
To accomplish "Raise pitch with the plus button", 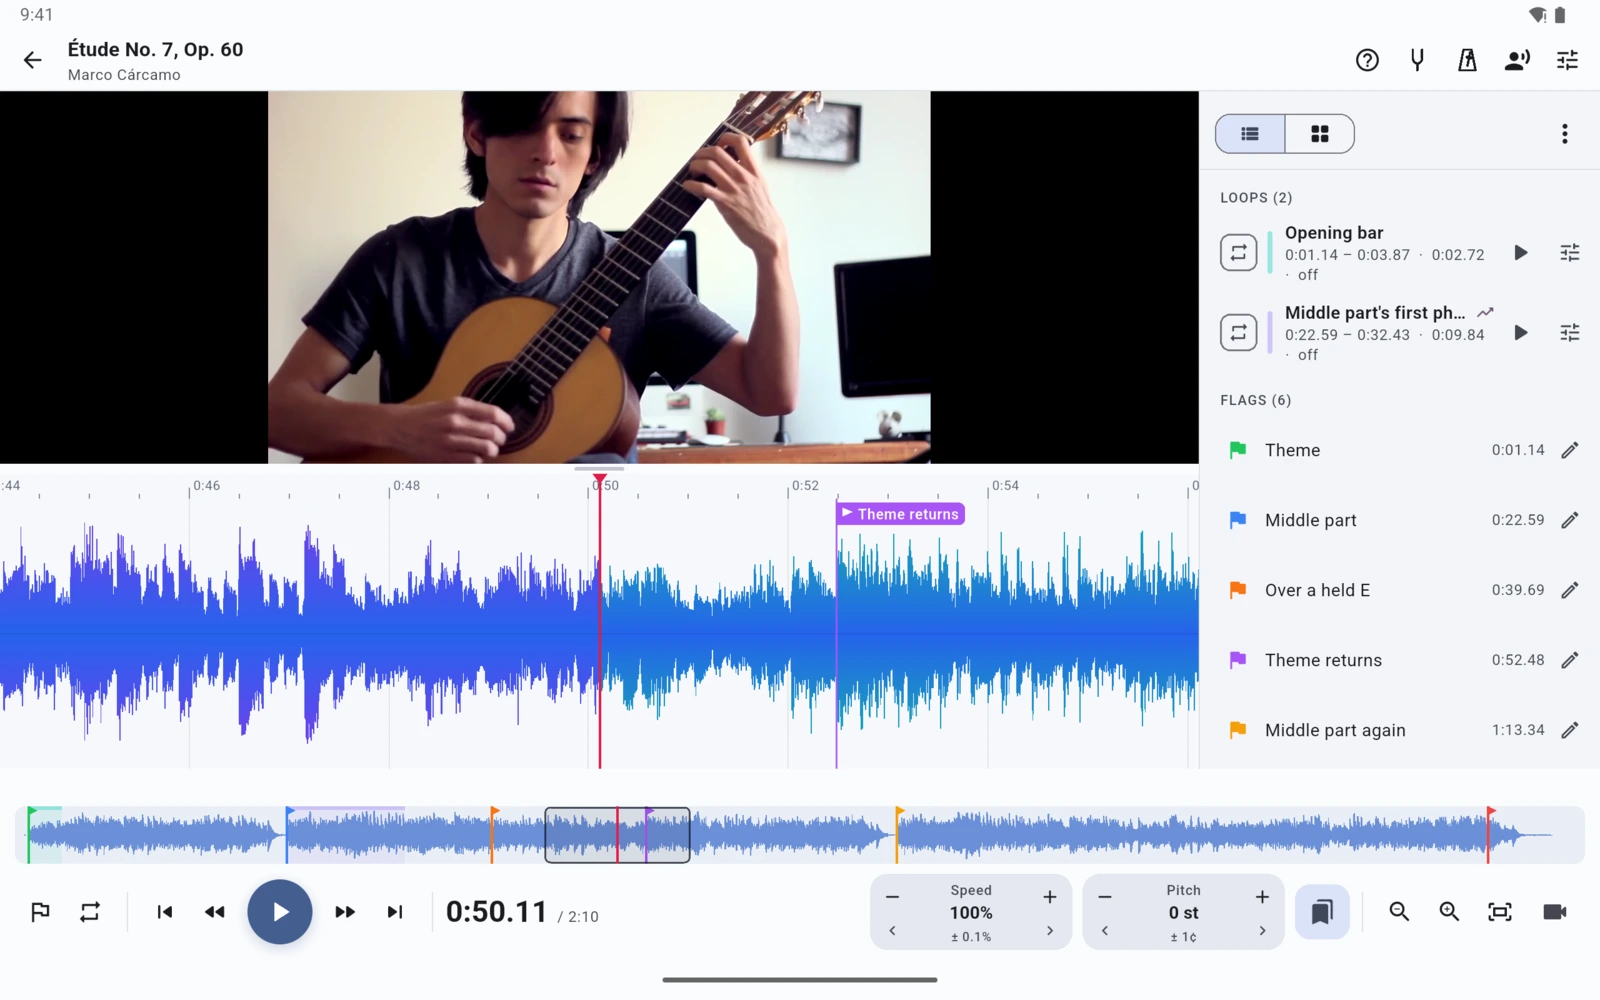I will 1262,897.
